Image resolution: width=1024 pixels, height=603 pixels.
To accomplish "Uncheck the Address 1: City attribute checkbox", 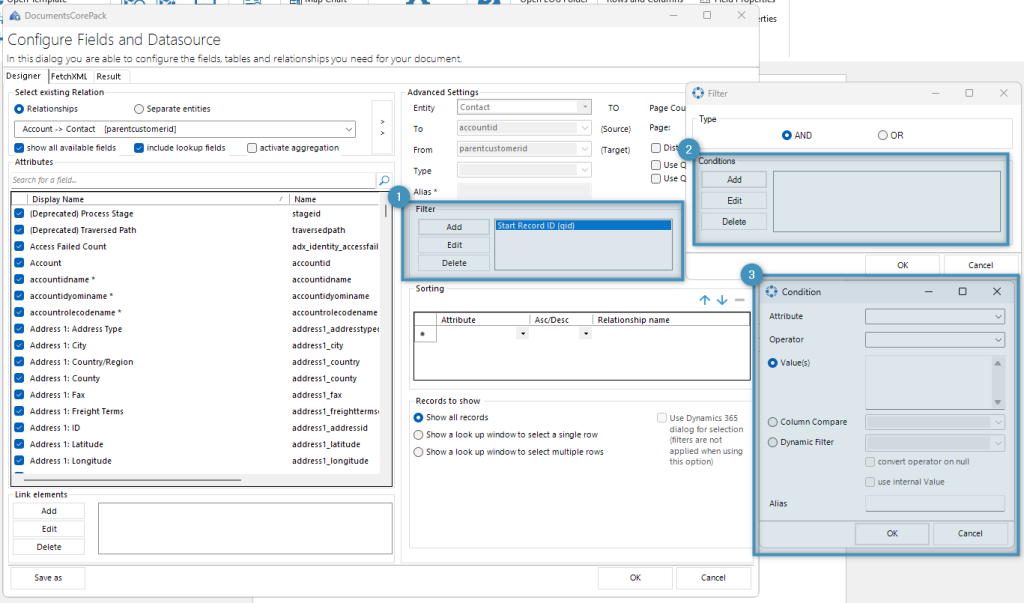I will pos(19,345).
